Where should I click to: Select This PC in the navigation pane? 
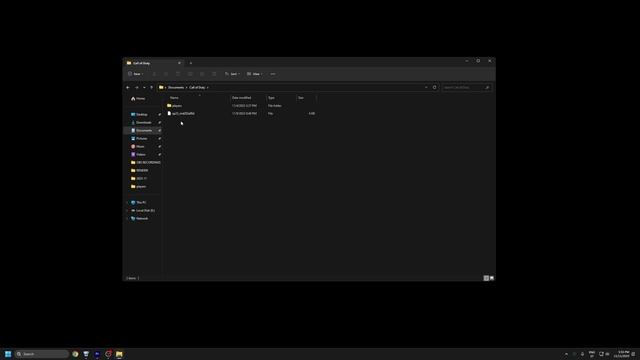click(x=139, y=202)
